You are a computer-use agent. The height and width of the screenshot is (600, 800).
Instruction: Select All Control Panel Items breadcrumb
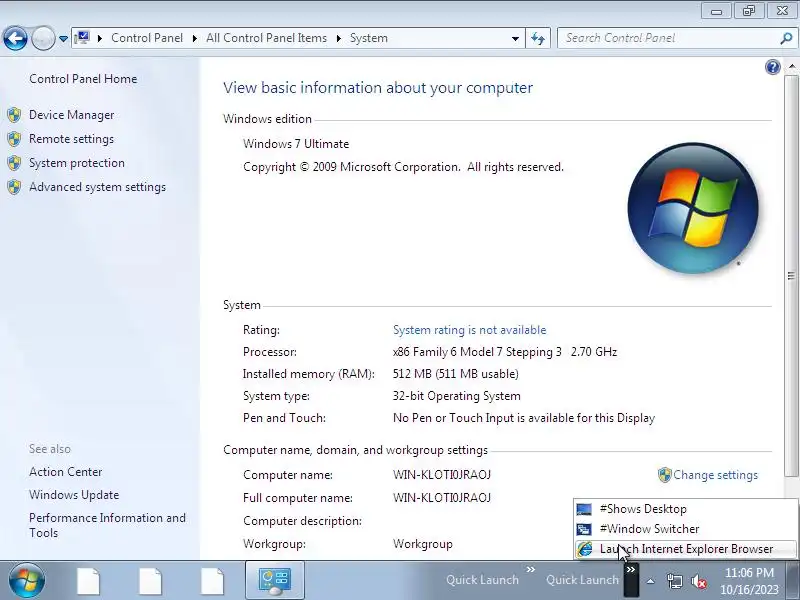tap(266, 38)
